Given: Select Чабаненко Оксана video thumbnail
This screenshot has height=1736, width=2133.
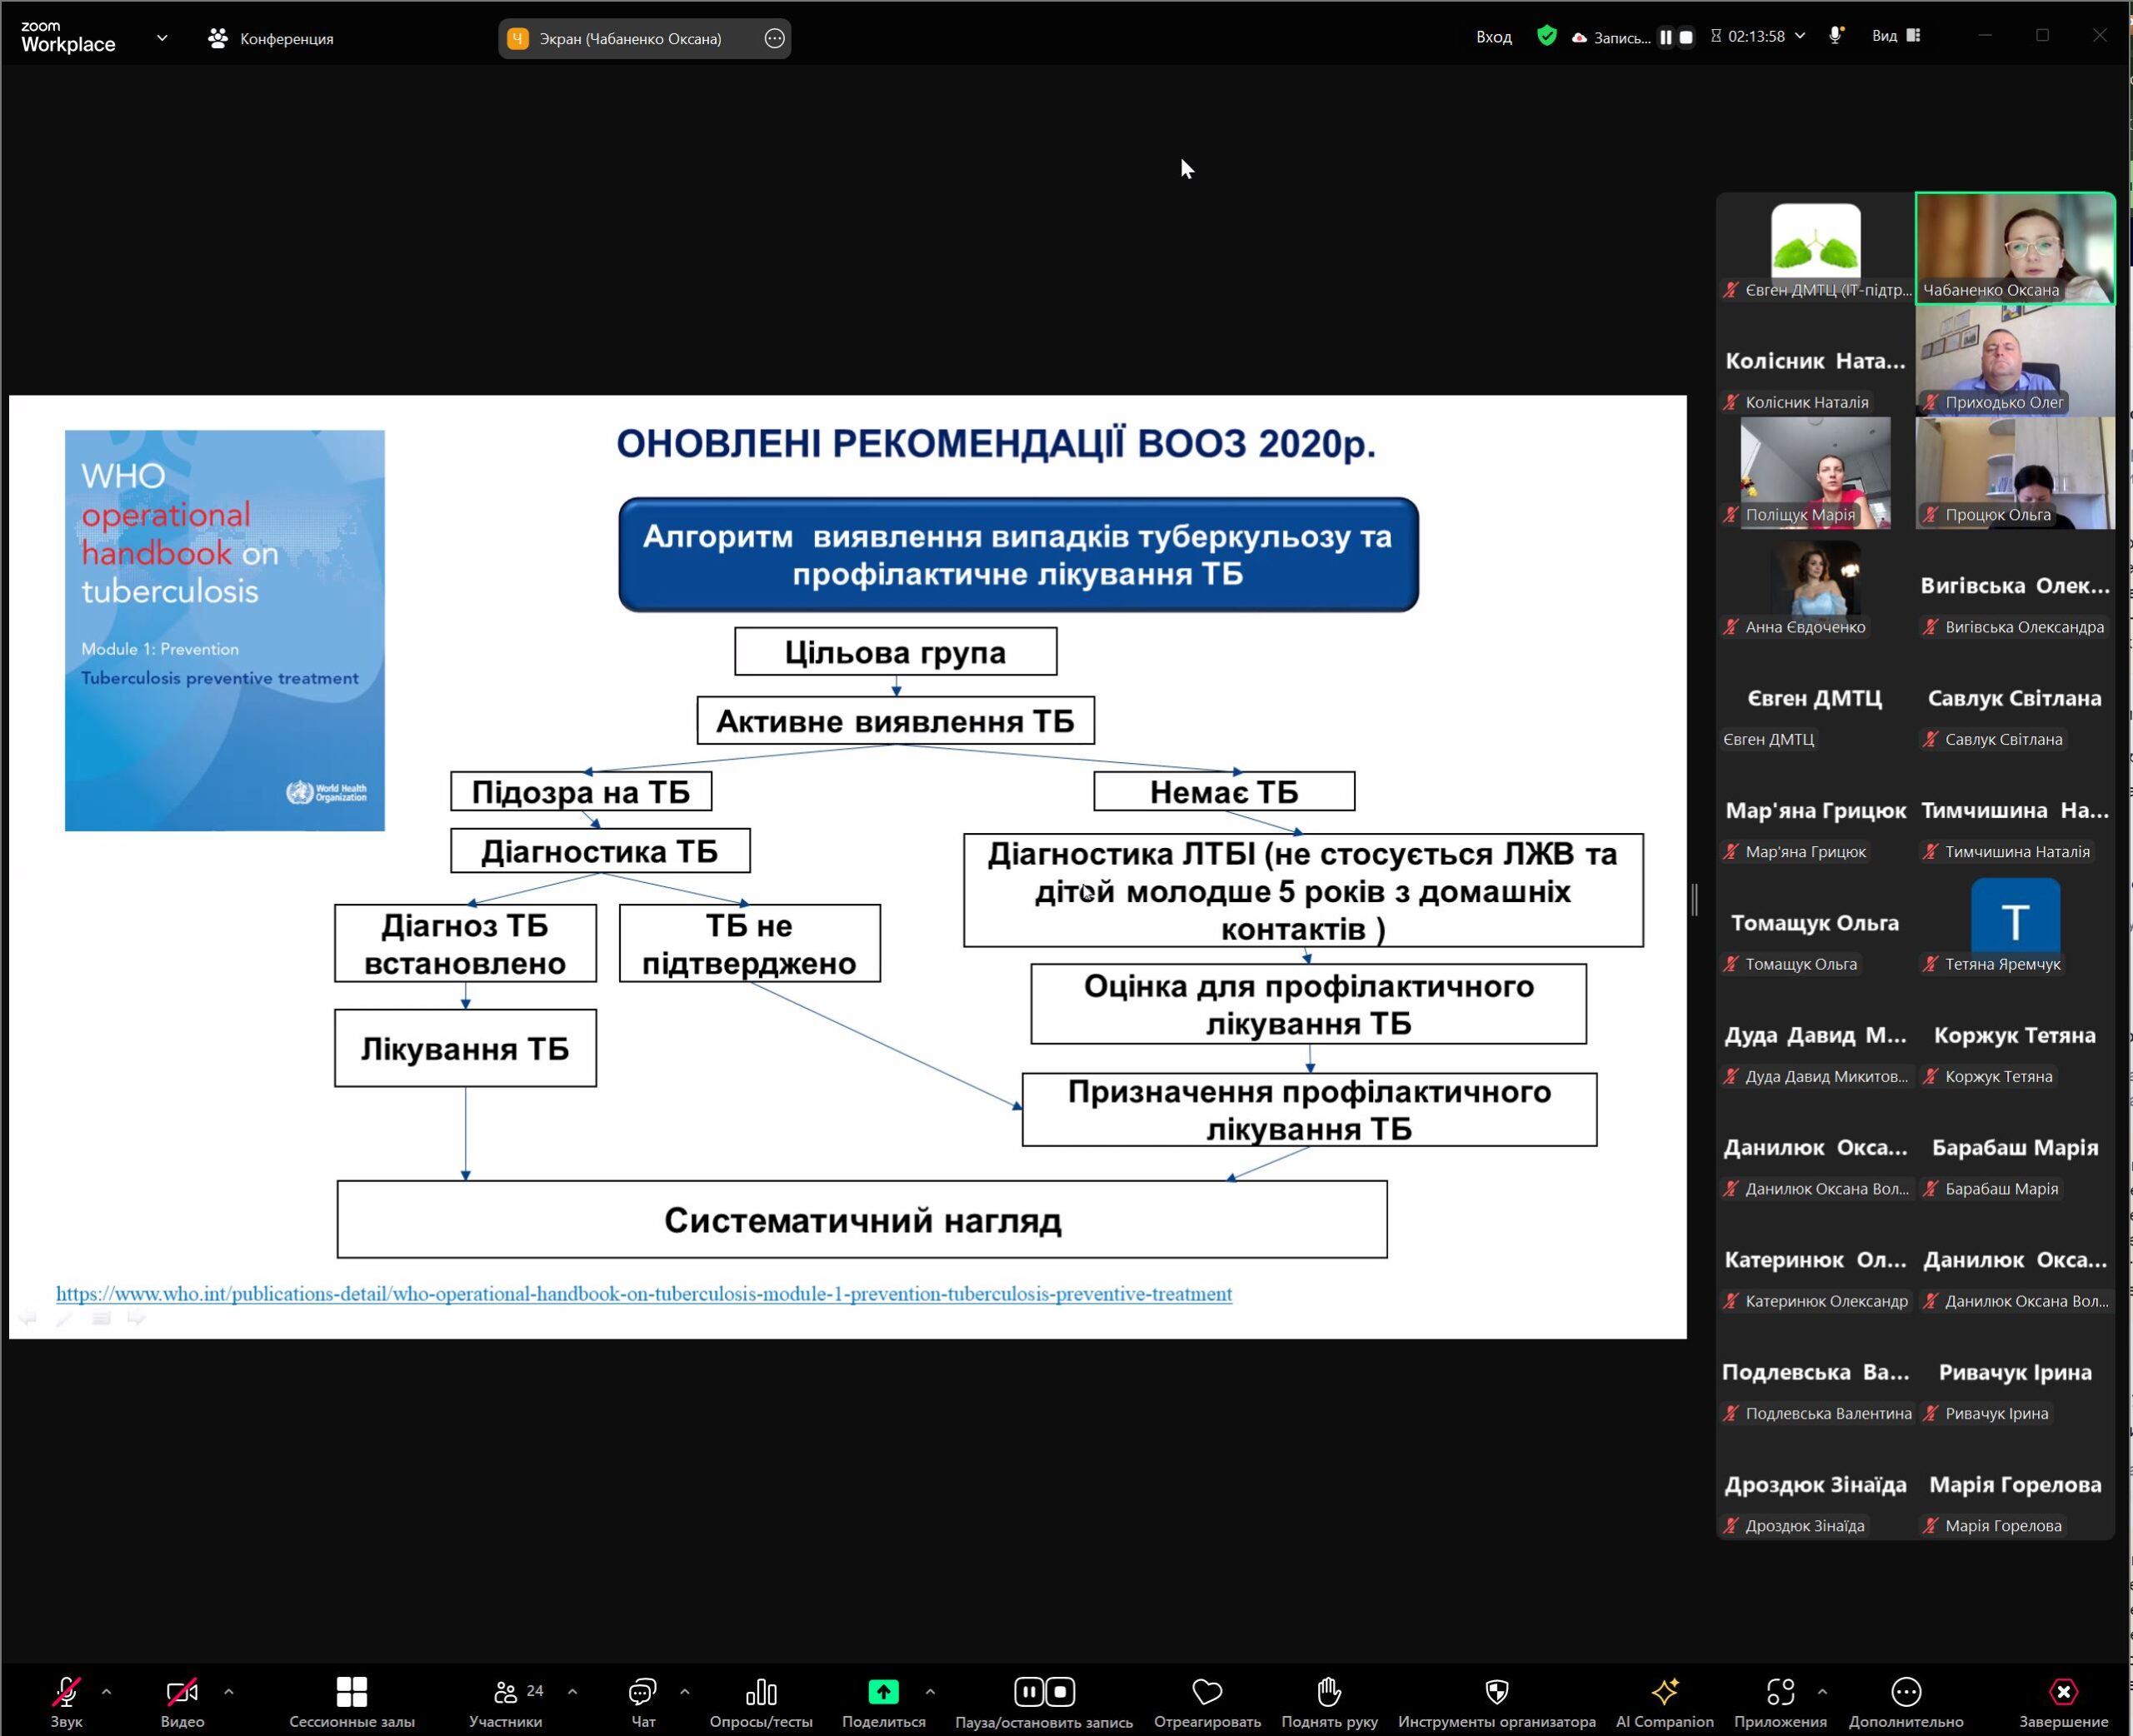Looking at the screenshot, I should click(x=2014, y=247).
